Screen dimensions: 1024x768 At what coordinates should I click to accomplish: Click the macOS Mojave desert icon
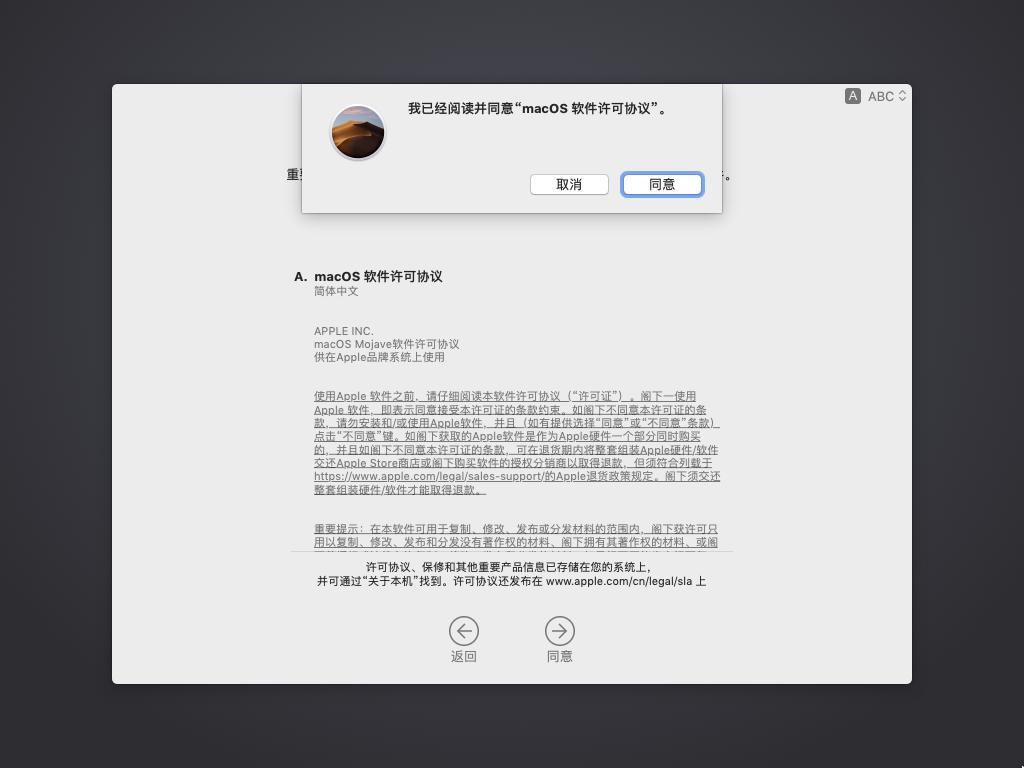pyautogui.click(x=357, y=132)
